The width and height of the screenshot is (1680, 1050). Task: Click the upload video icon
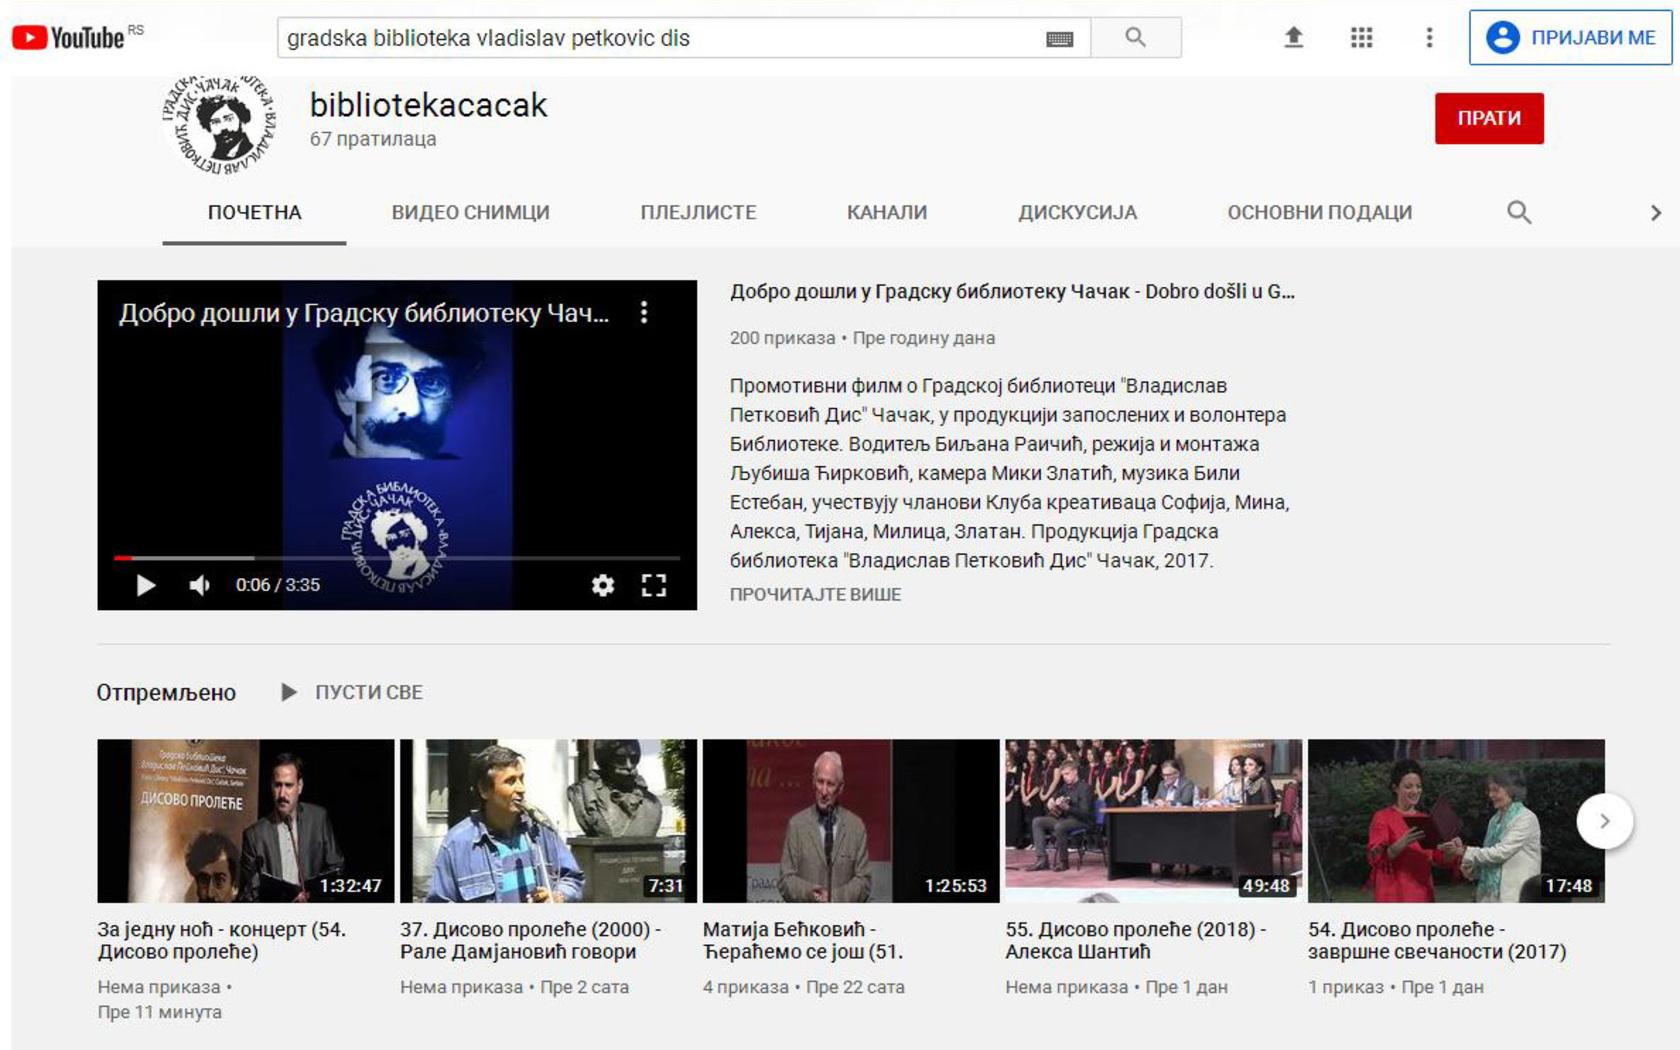click(1293, 38)
